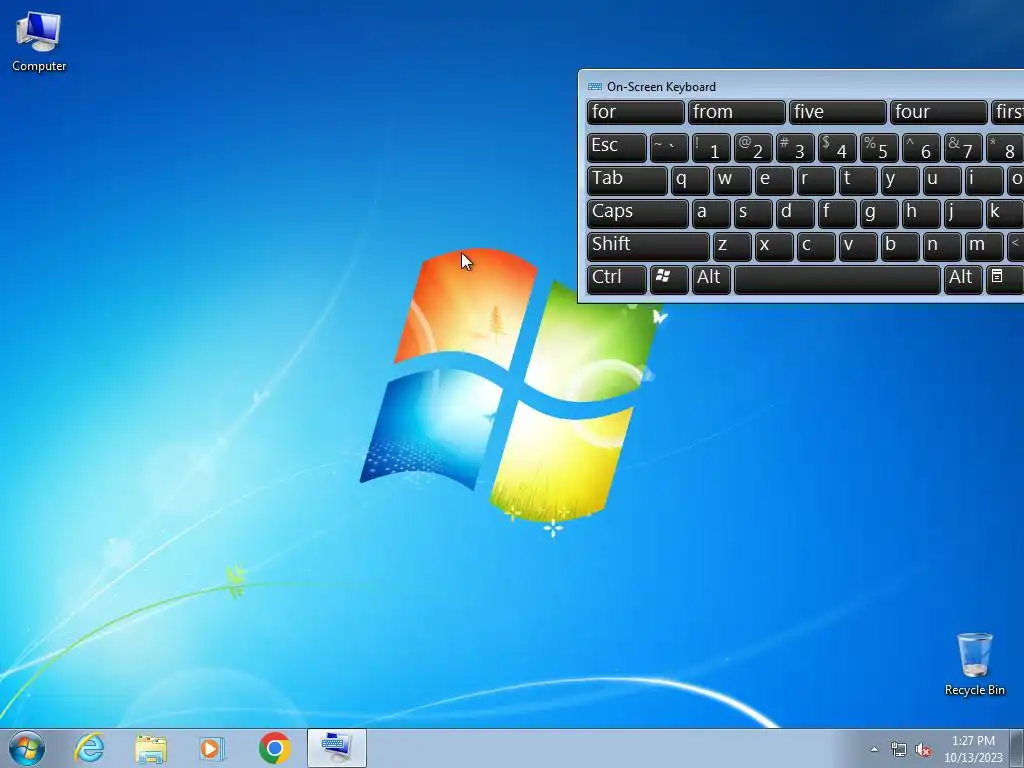This screenshot has width=1024, height=768.
Task: Toggle the Ctrl key
Action: coord(616,280)
